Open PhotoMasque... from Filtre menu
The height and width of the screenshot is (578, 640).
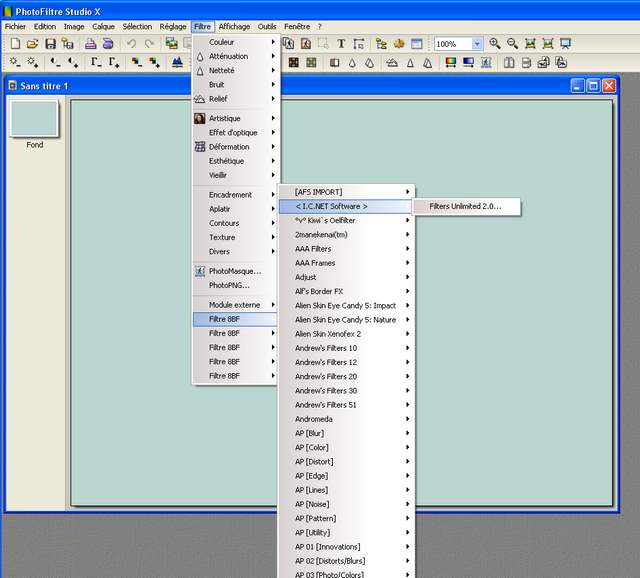(236, 271)
